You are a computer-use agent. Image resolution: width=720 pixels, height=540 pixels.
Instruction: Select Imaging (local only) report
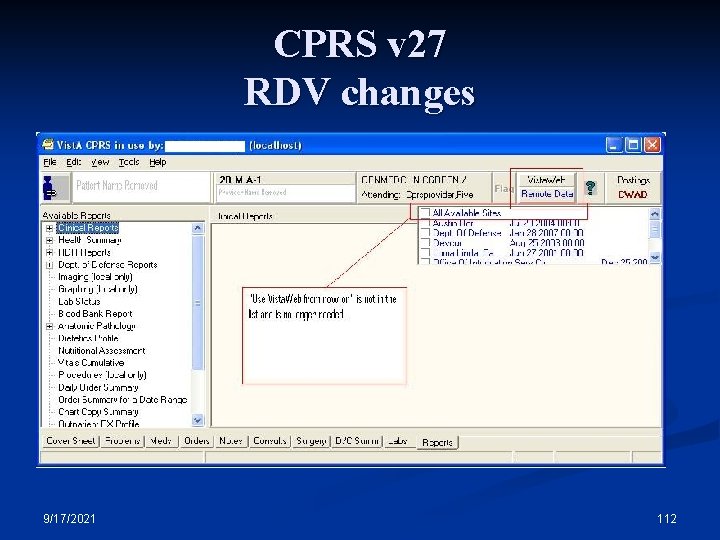95,277
